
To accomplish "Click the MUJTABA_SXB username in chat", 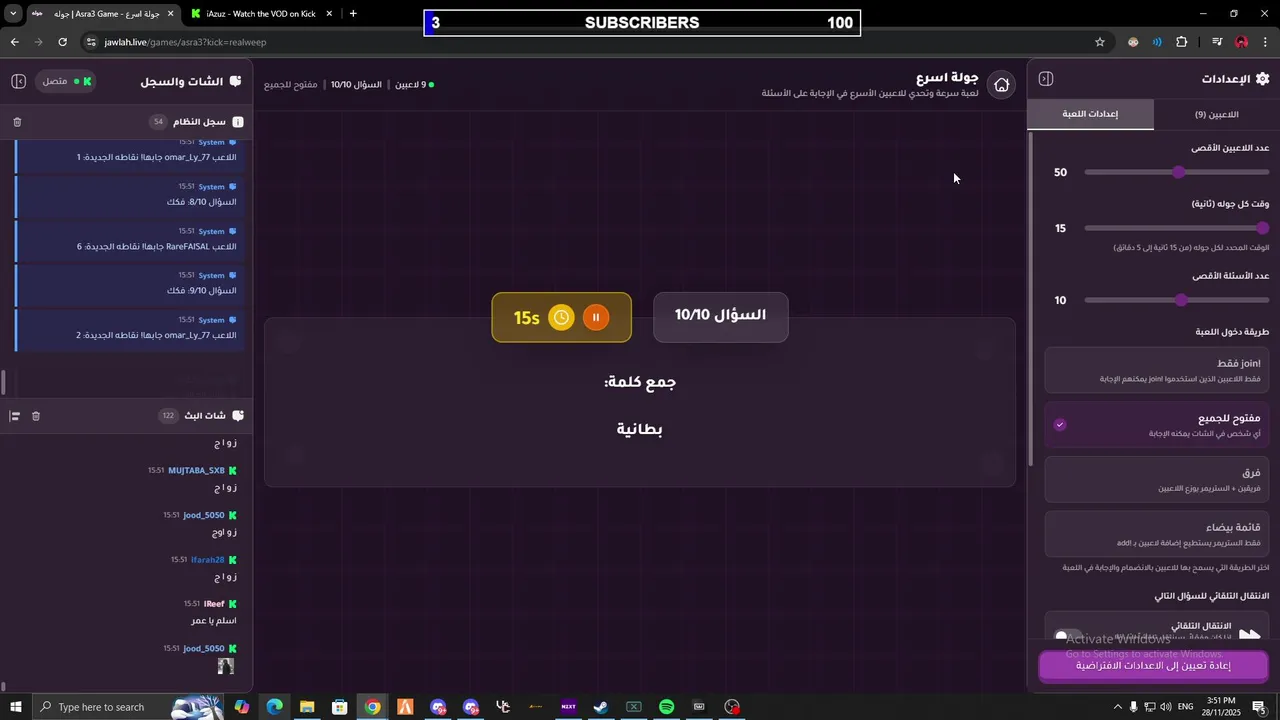I will point(196,470).
